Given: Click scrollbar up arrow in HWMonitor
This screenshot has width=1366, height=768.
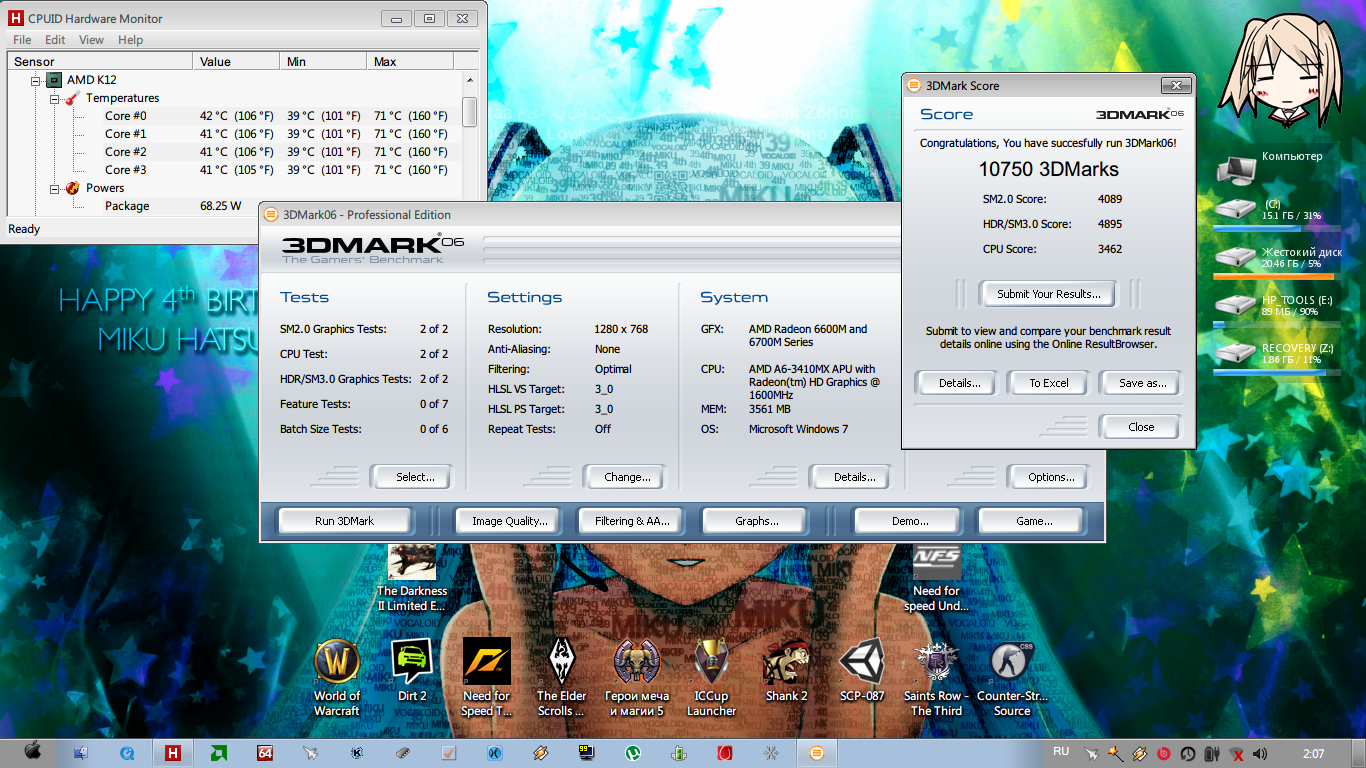Looking at the screenshot, I should coord(469,80).
